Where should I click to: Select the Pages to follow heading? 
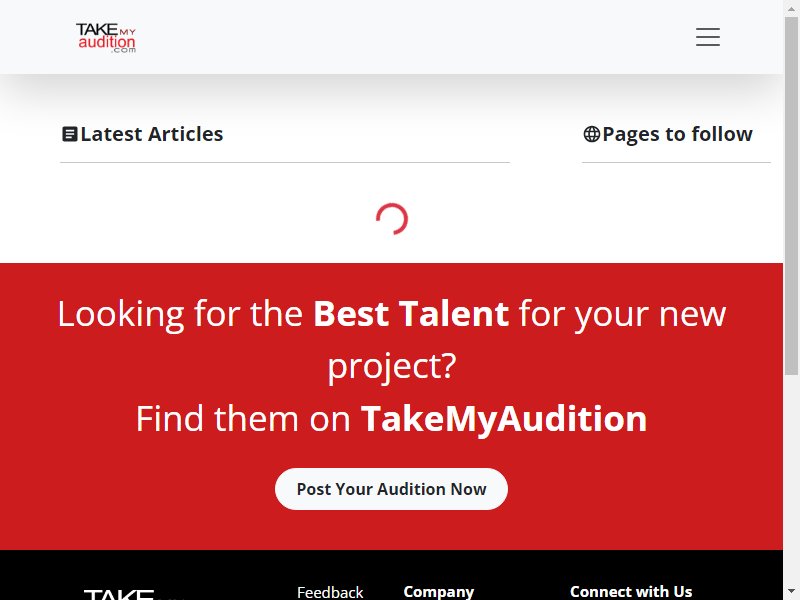677,134
